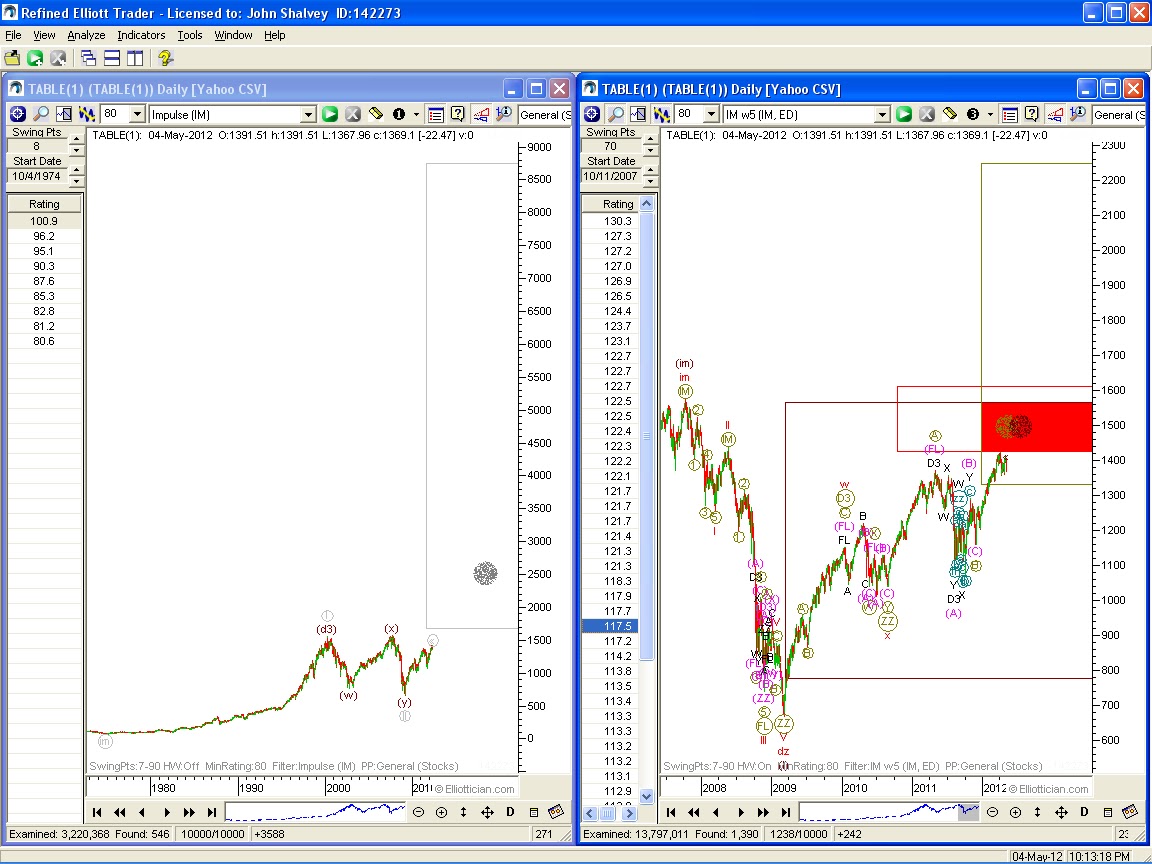Toggle the wave zigzag icon in right window toolbar
This screenshot has width=1152, height=864.
coord(662,114)
